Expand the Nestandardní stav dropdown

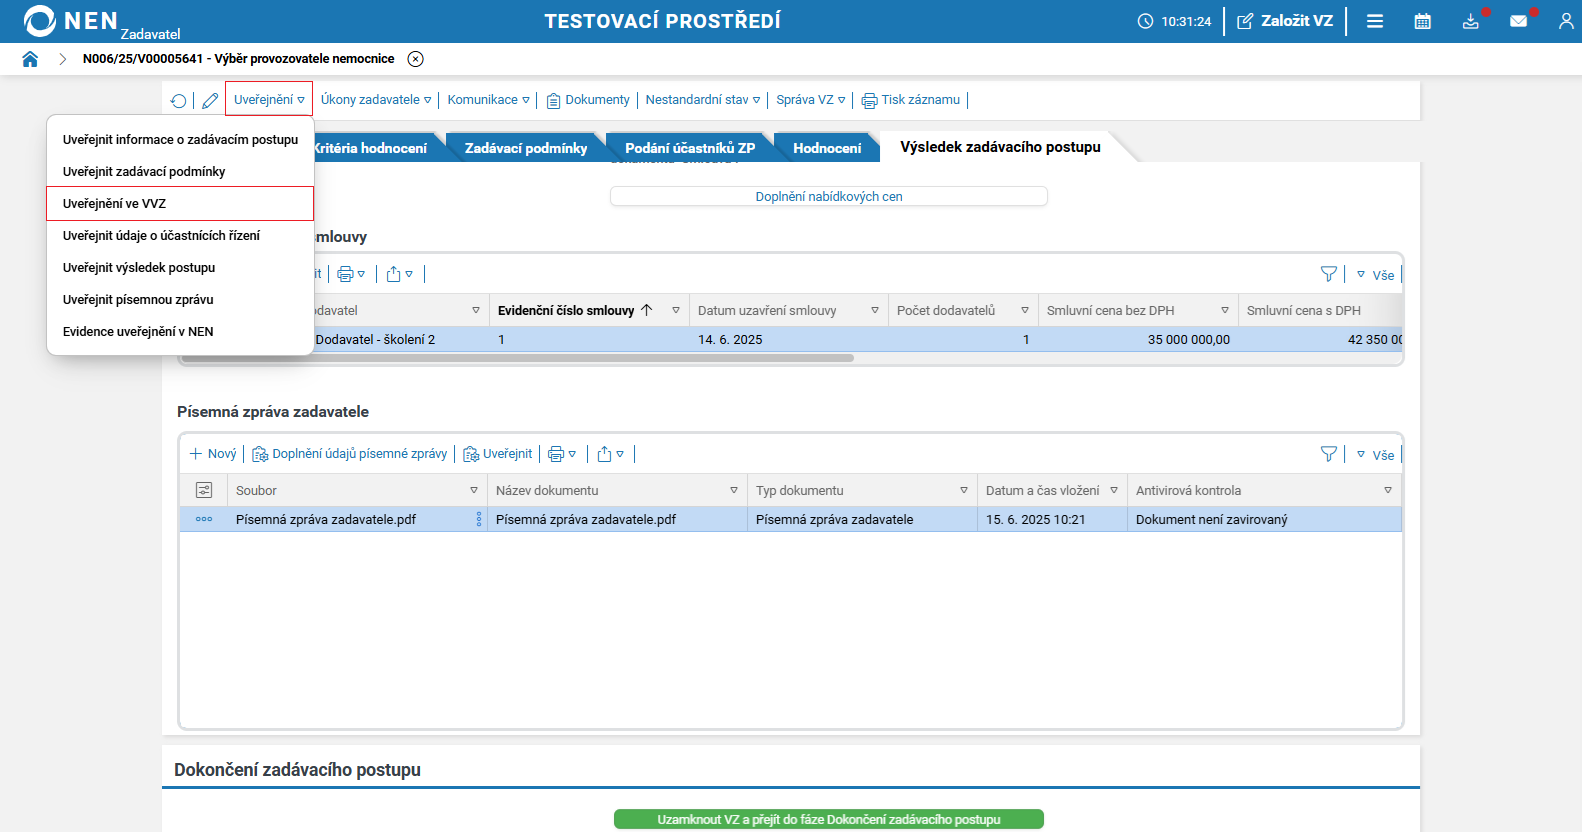(x=703, y=100)
